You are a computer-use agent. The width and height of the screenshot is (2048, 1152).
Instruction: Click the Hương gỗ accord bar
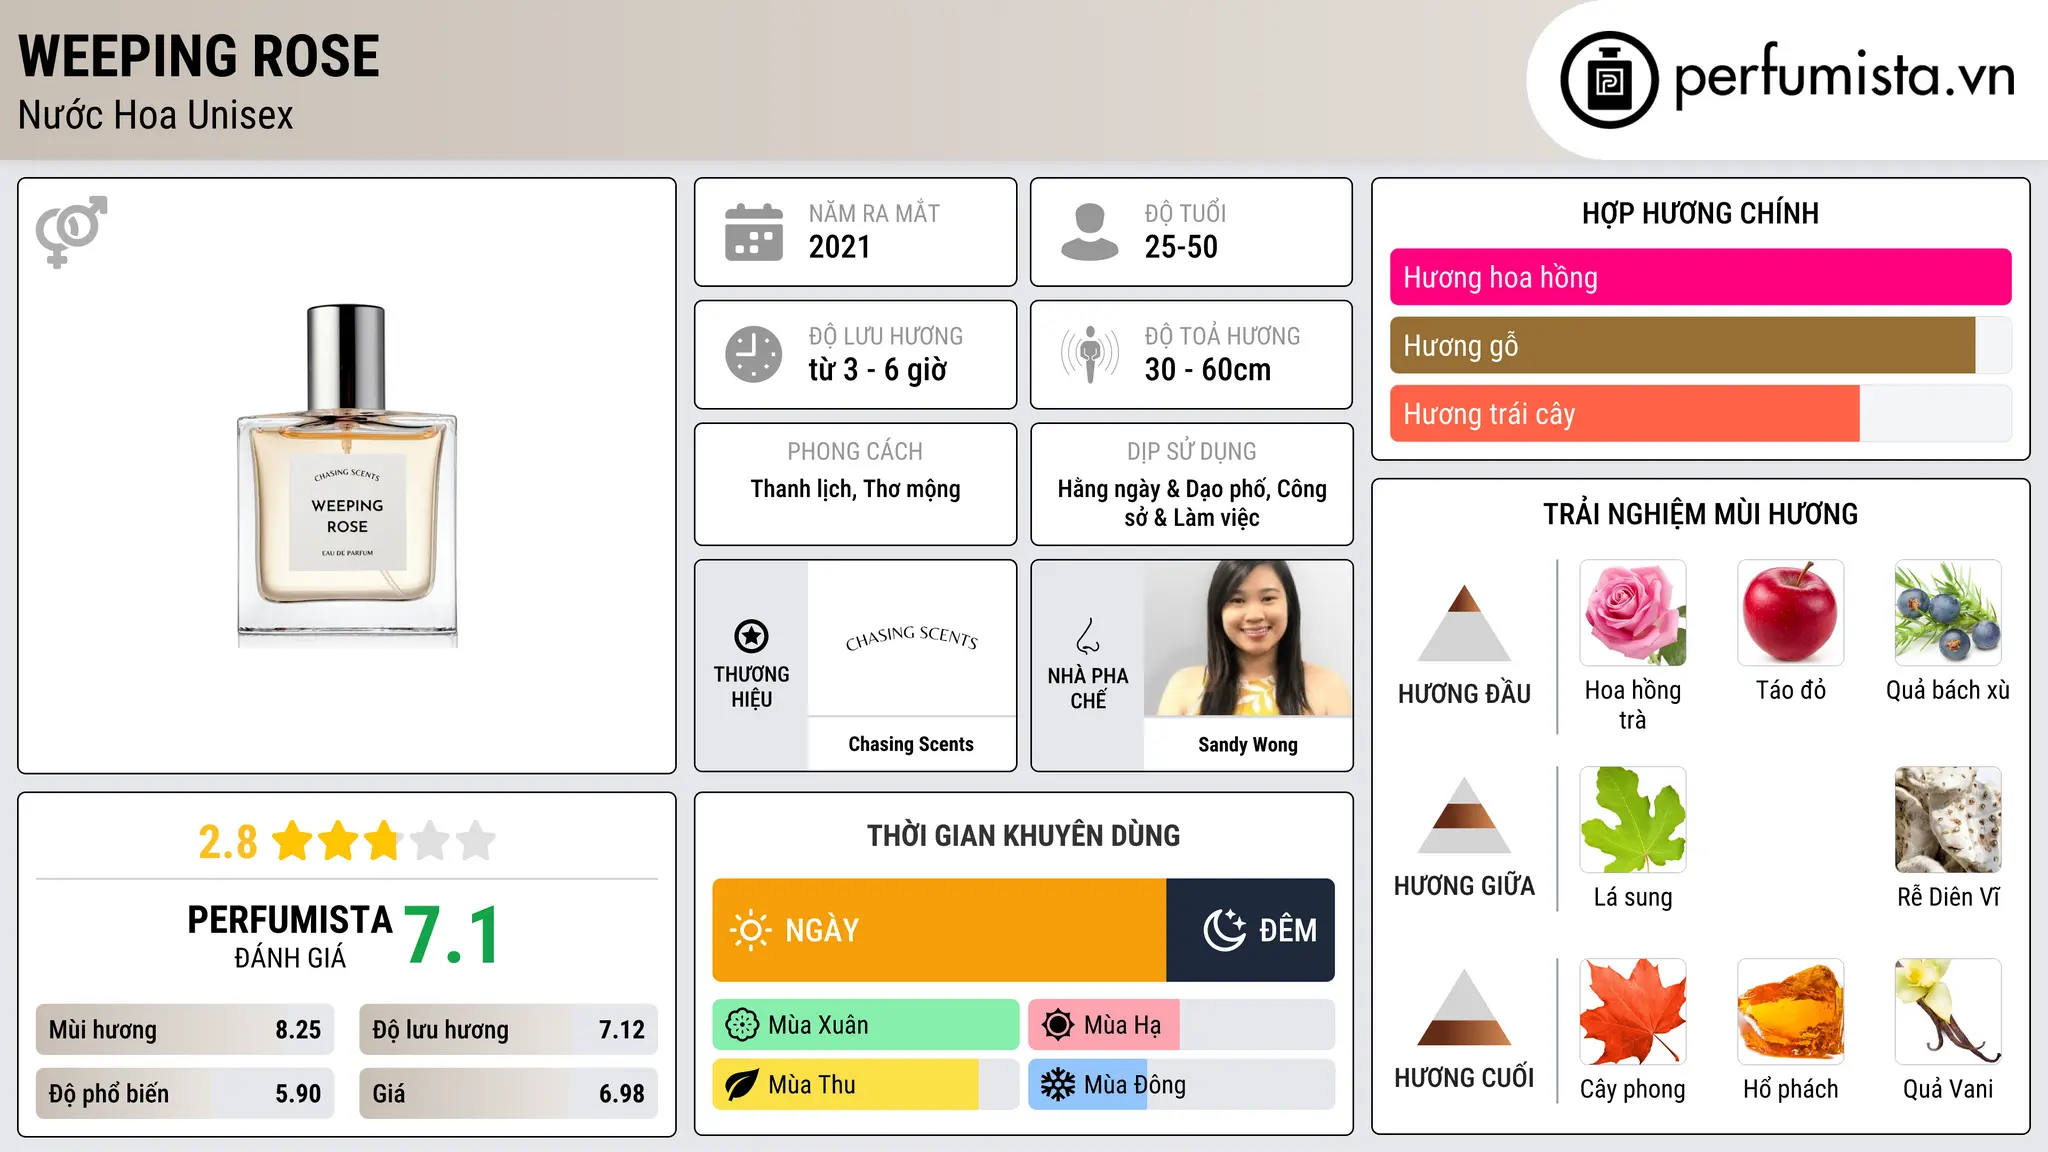[1700, 346]
